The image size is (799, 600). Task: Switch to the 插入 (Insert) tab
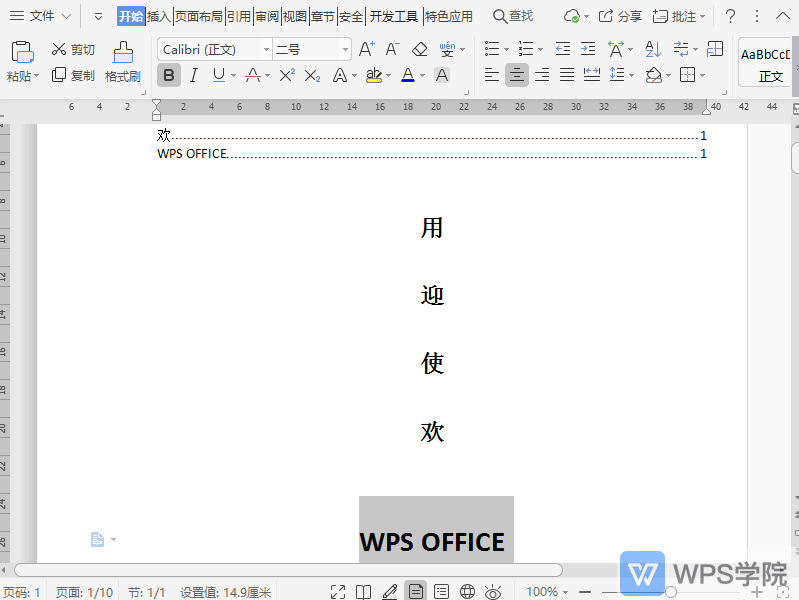(158, 16)
